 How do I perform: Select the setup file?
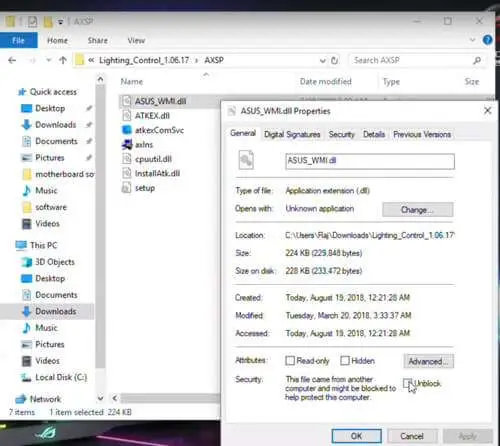[x=138, y=188]
